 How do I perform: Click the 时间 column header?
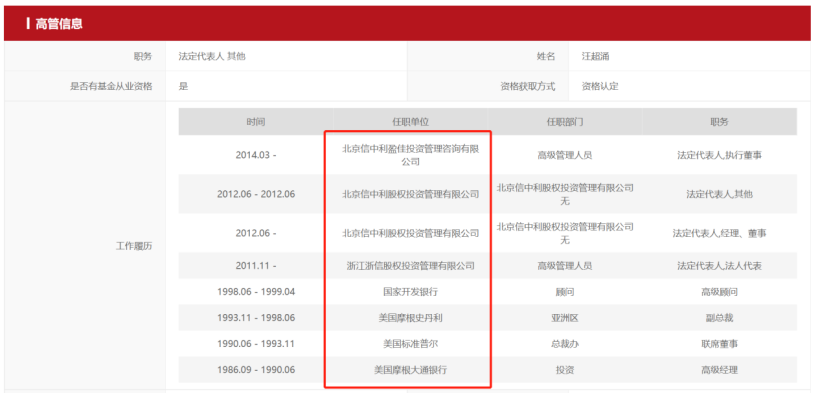coord(256,122)
